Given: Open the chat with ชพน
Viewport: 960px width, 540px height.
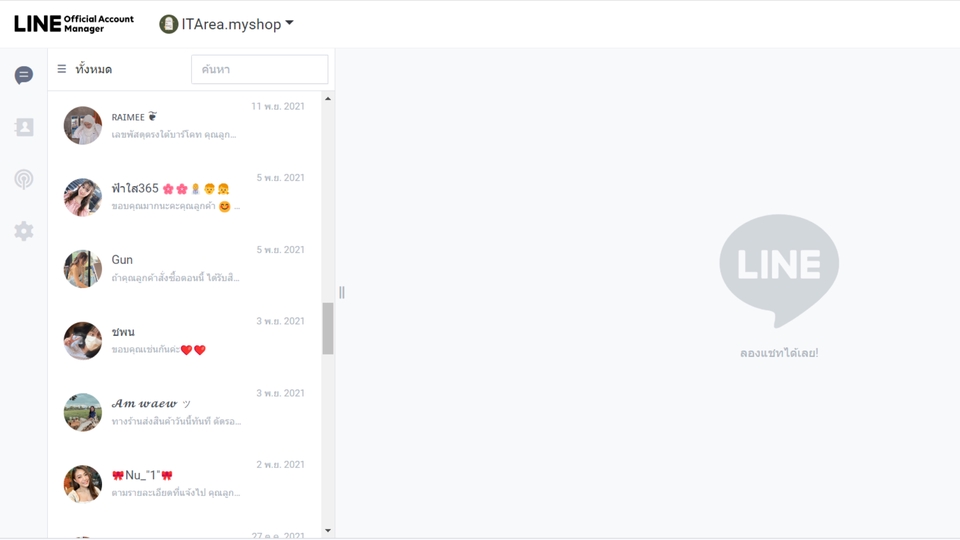Looking at the screenshot, I should tap(184, 340).
